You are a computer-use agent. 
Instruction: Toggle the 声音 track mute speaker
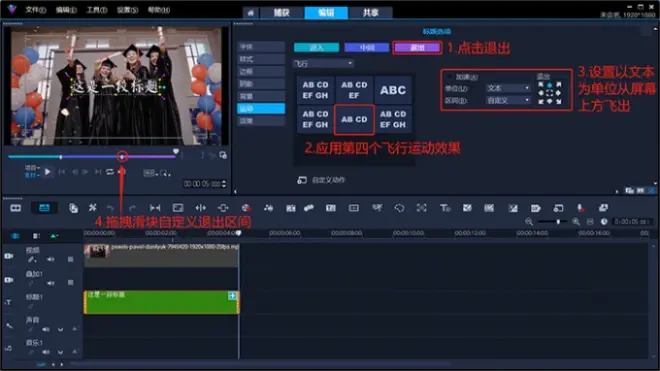tap(45, 329)
